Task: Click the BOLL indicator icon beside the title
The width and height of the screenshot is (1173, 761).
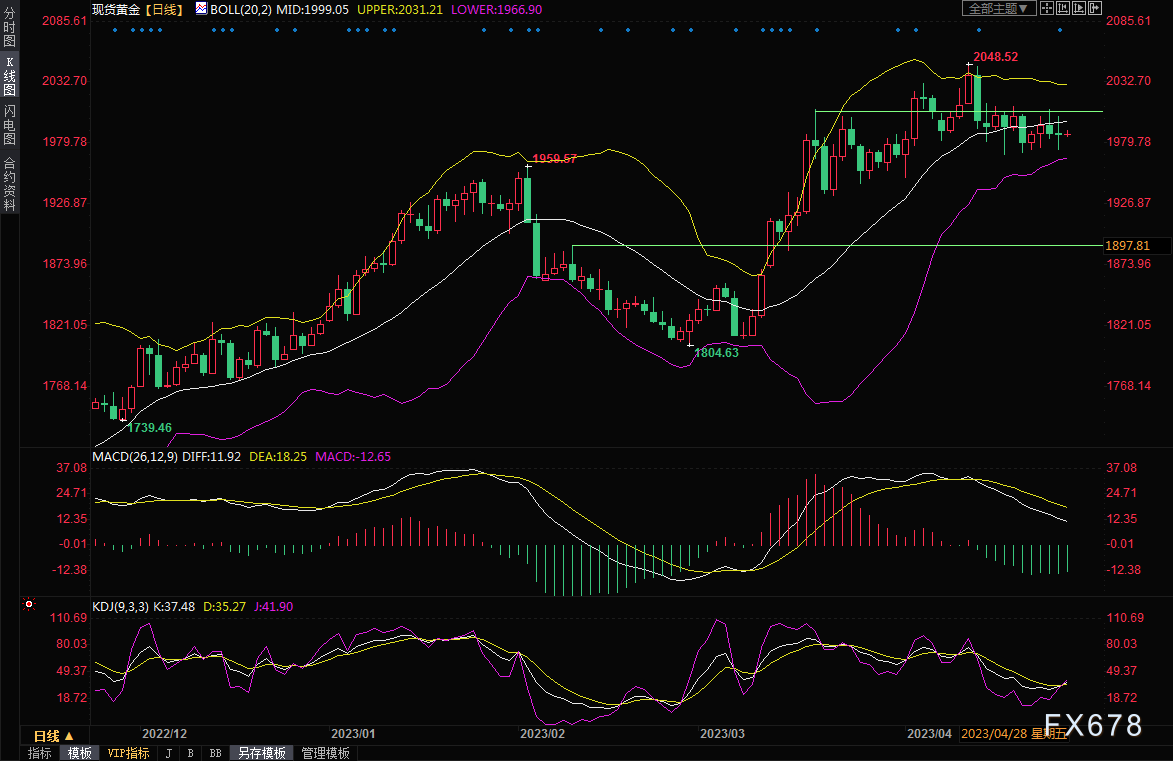Action: [x=201, y=8]
